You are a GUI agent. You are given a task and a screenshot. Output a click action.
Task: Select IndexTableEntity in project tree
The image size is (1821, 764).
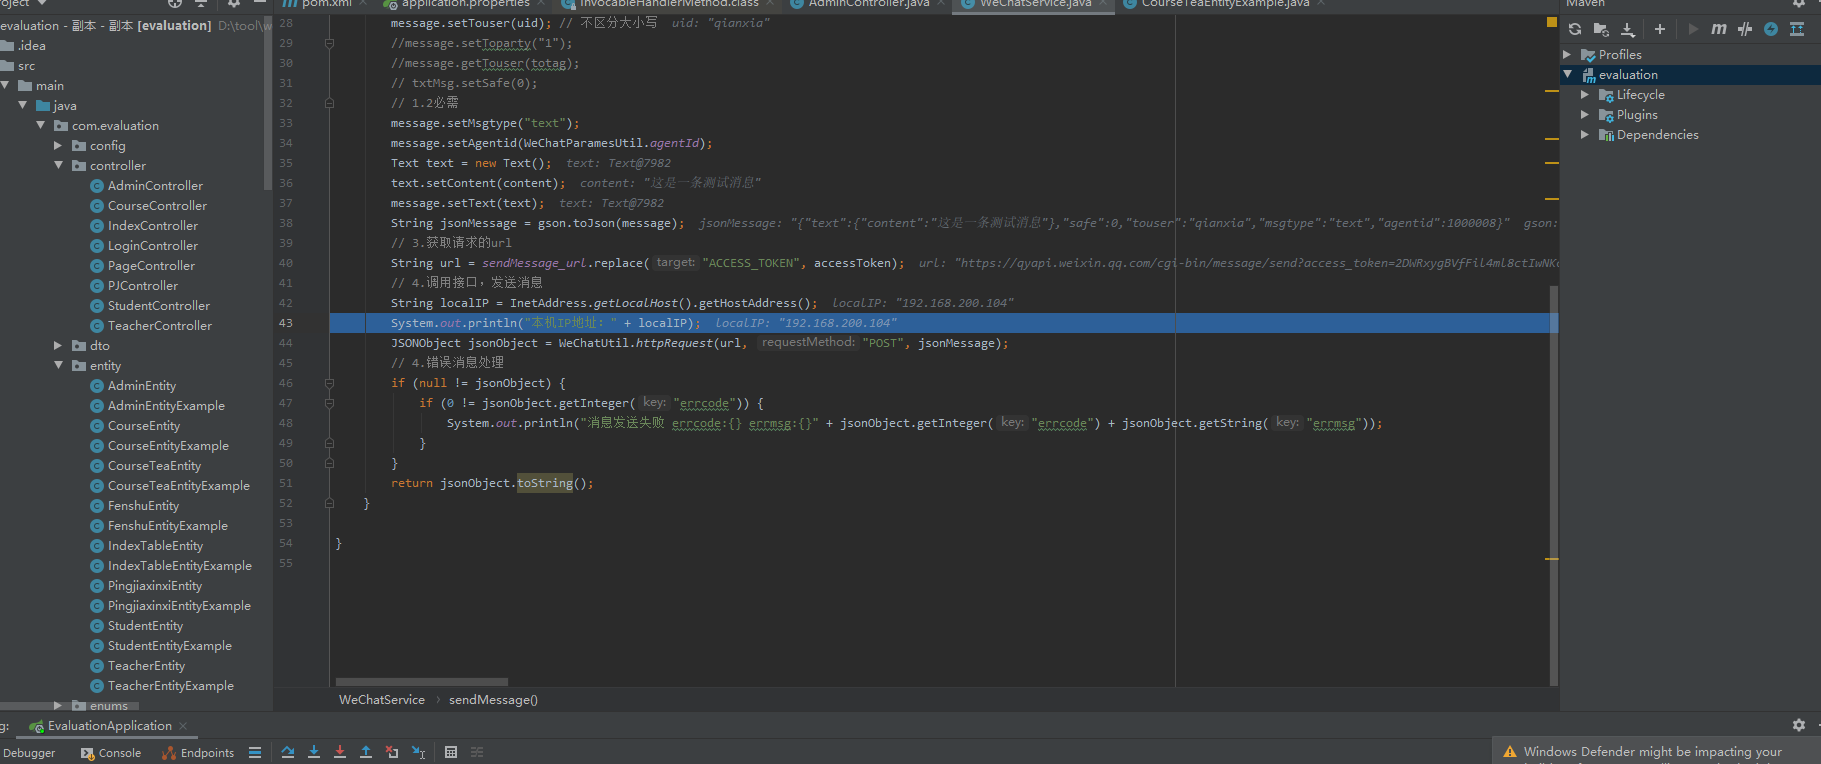(x=146, y=546)
